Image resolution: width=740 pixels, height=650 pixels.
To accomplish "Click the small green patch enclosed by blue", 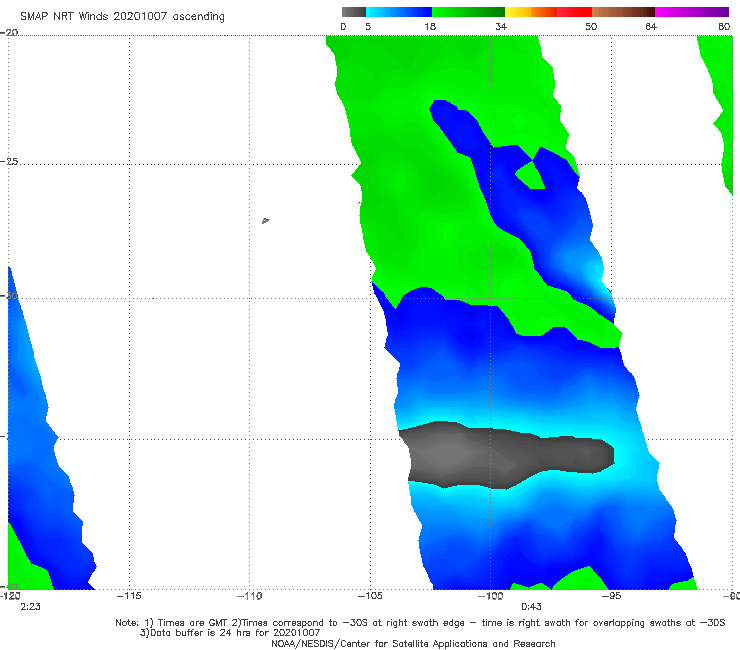I will click(530, 176).
